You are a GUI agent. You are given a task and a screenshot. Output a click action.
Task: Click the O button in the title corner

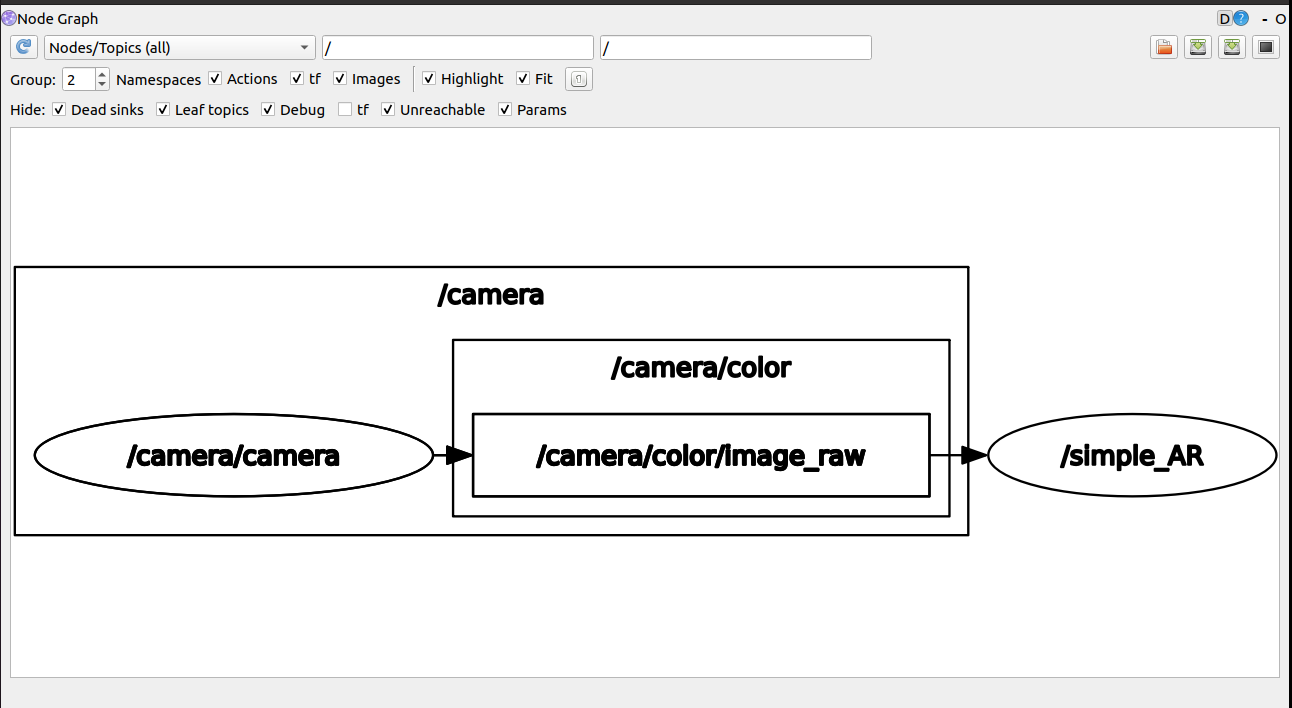pyautogui.click(x=1281, y=19)
